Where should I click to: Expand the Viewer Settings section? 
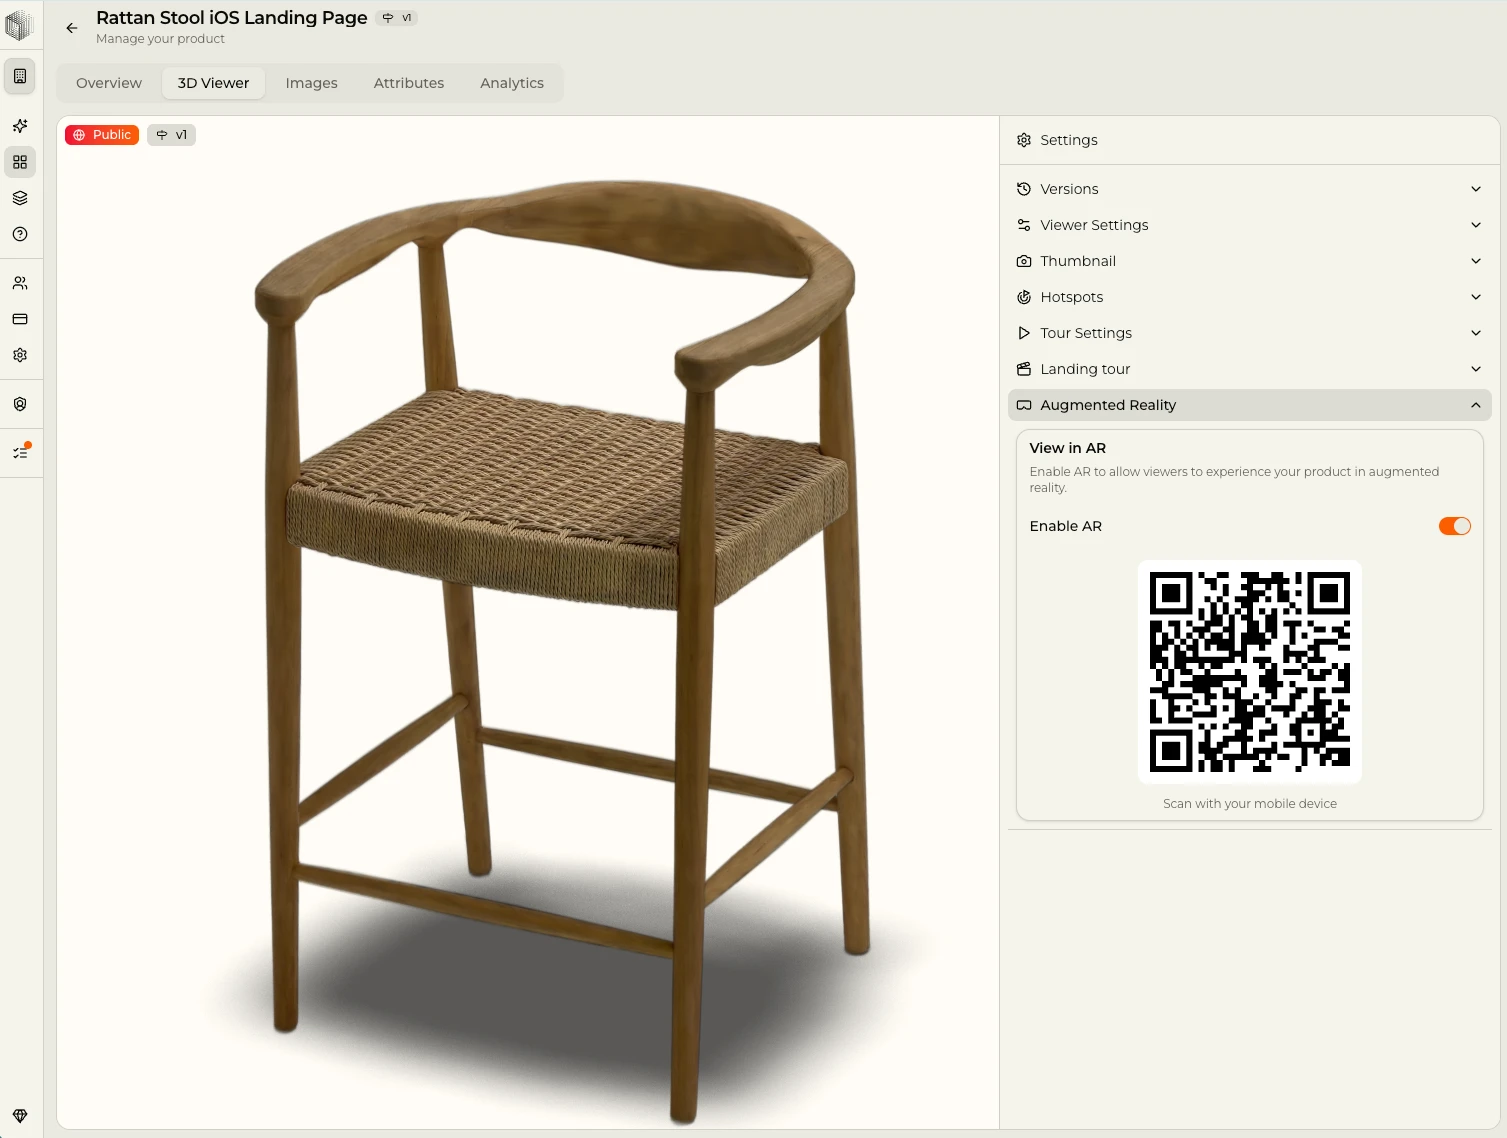coord(1250,225)
